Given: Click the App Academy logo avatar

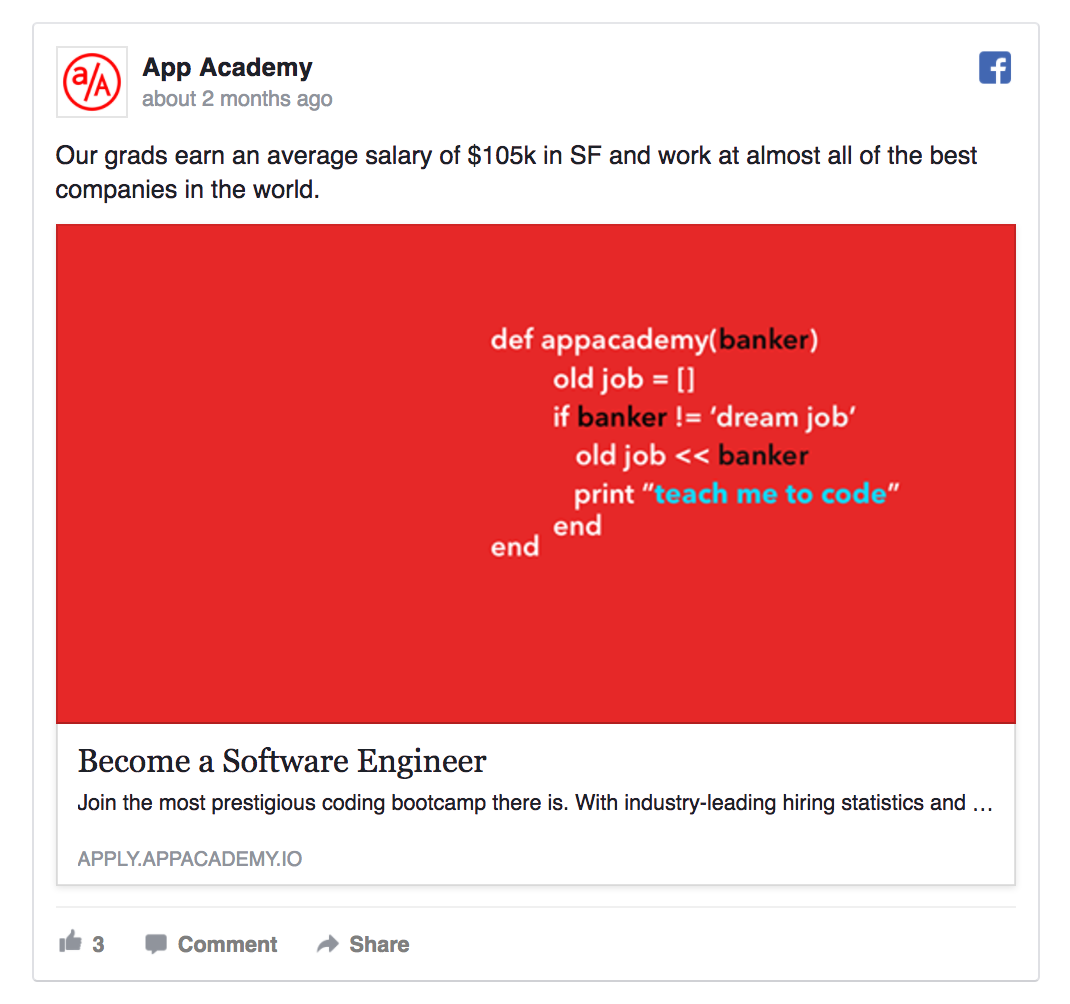Looking at the screenshot, I should click(91, 82).
